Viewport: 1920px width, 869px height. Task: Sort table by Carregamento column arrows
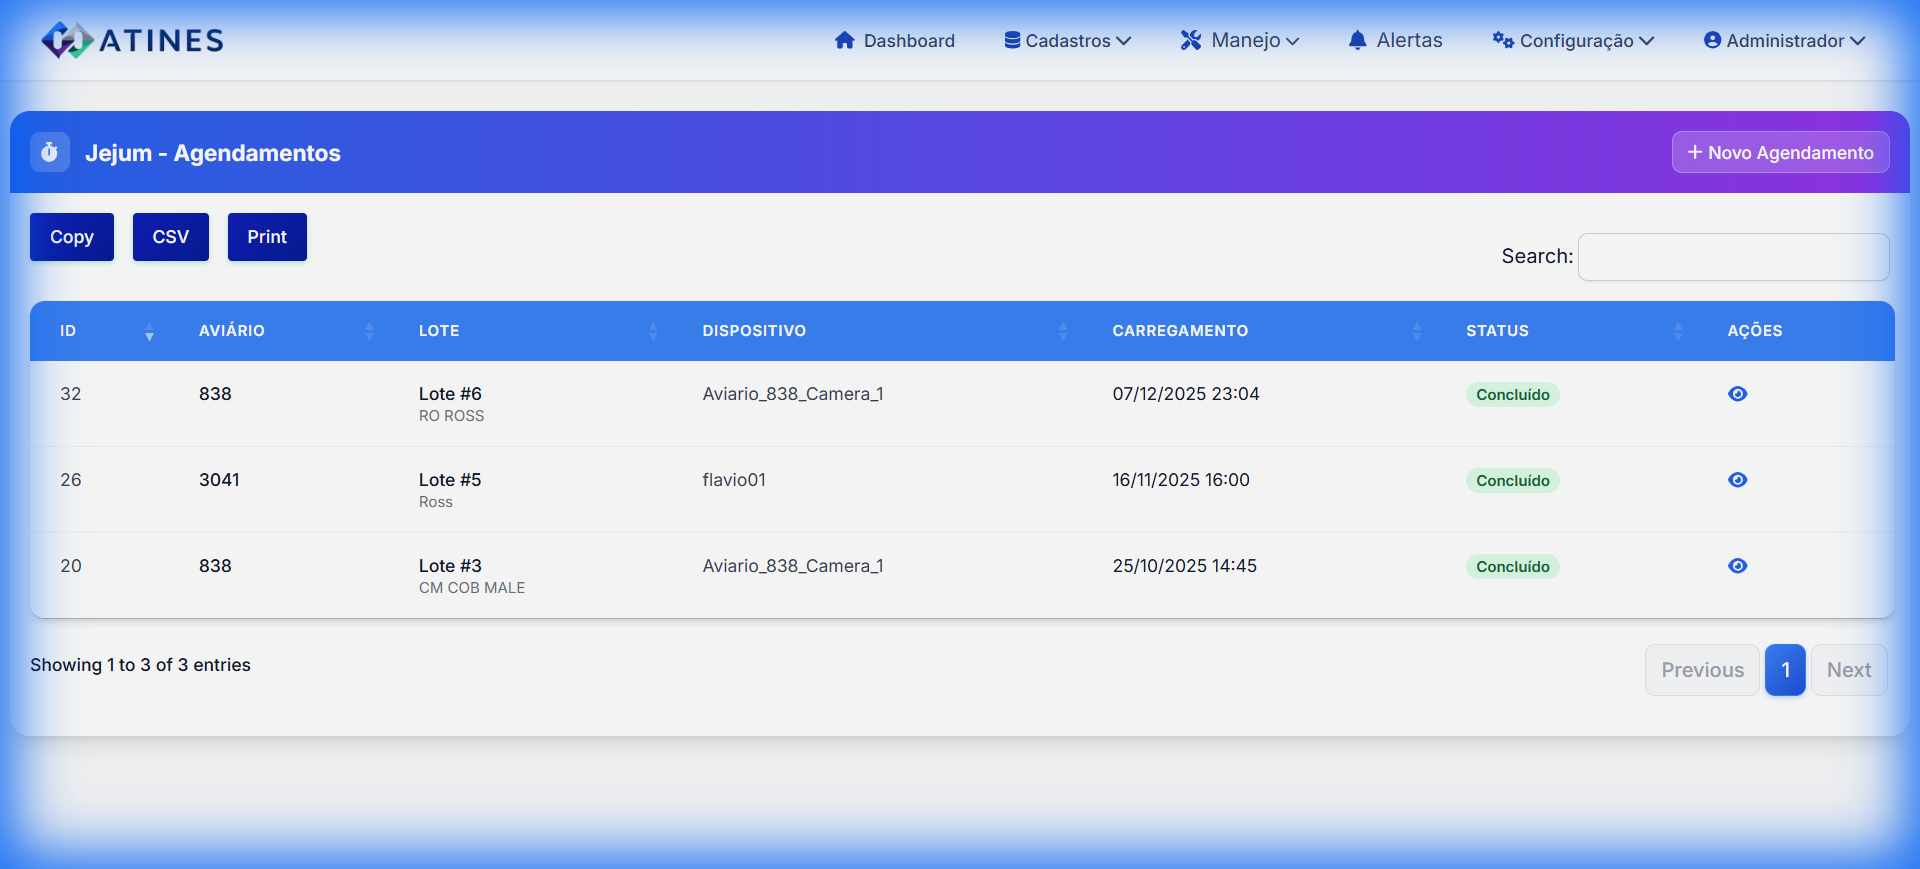pyautogui.click(x=1416, y=331)
